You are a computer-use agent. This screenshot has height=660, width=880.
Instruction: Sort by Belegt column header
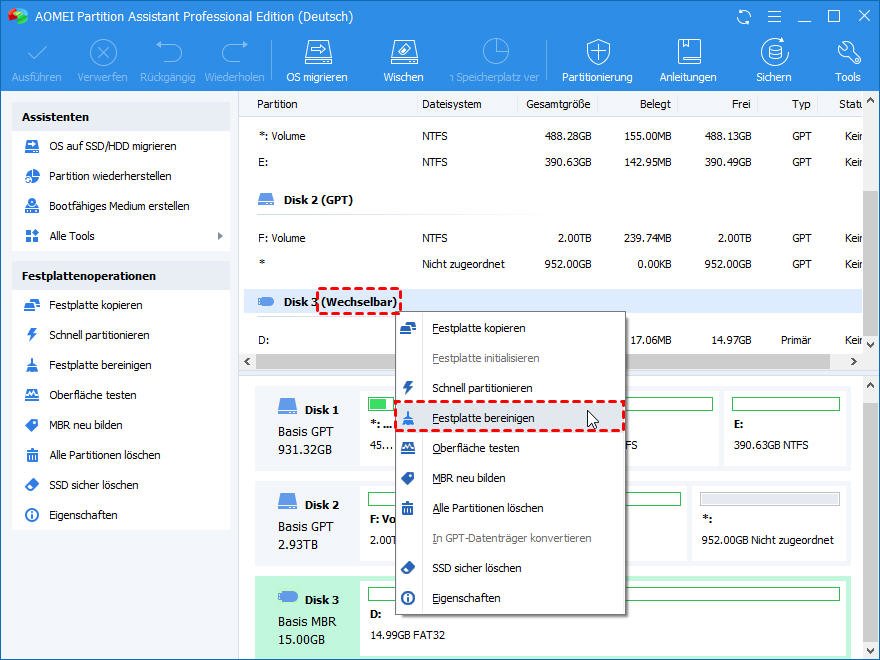click(655, 104)
